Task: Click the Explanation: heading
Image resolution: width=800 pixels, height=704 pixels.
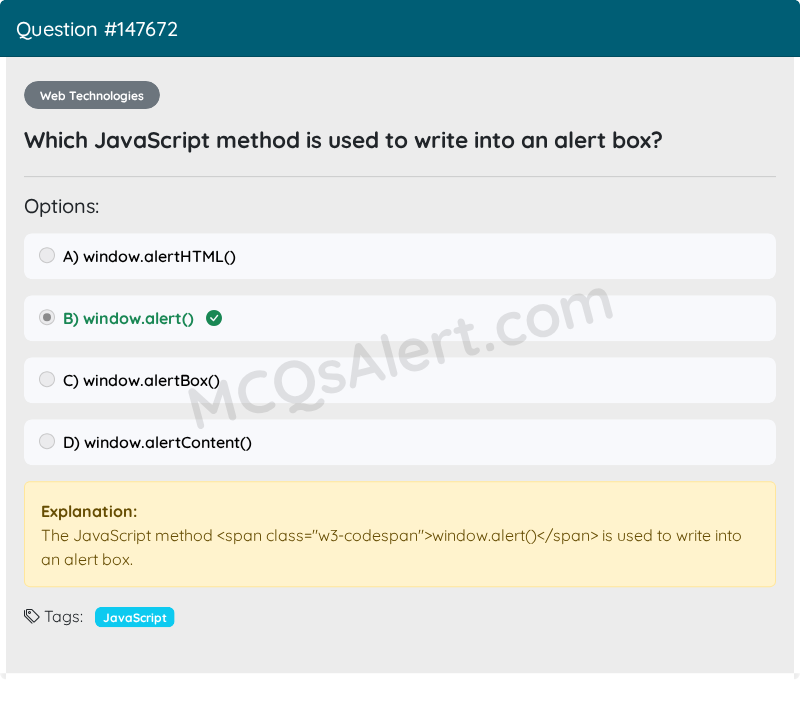Action: click(89, 512)
